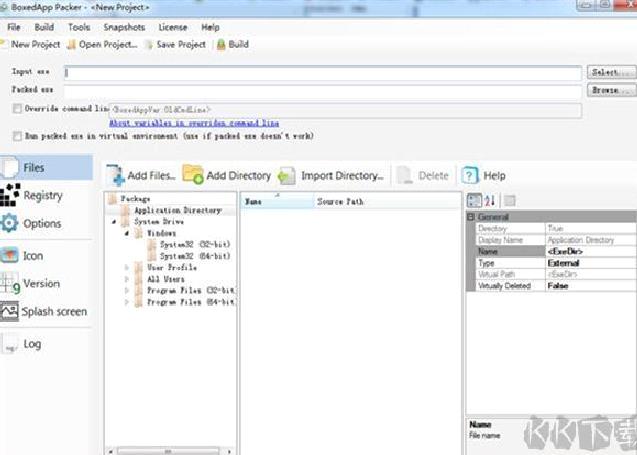Viewport: 637px width, 455px height.
Task: Select the Name property row
Action: pos(555,251)
